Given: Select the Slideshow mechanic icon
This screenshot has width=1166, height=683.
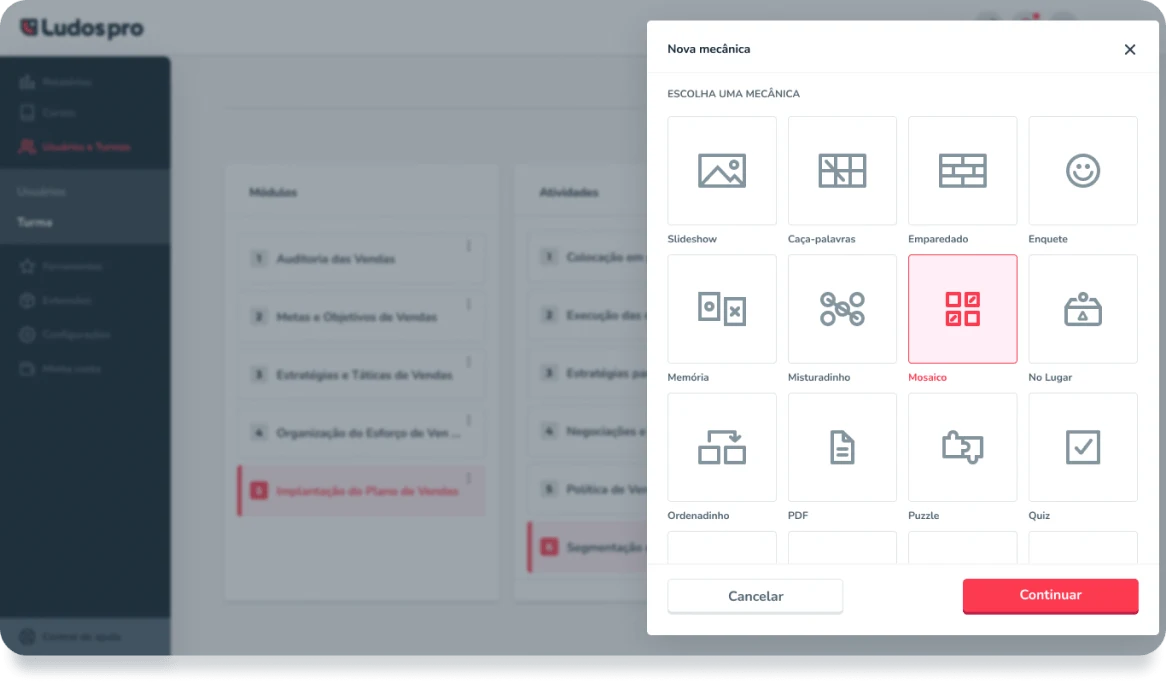Looking at the screenshot, I should point(722,171).
